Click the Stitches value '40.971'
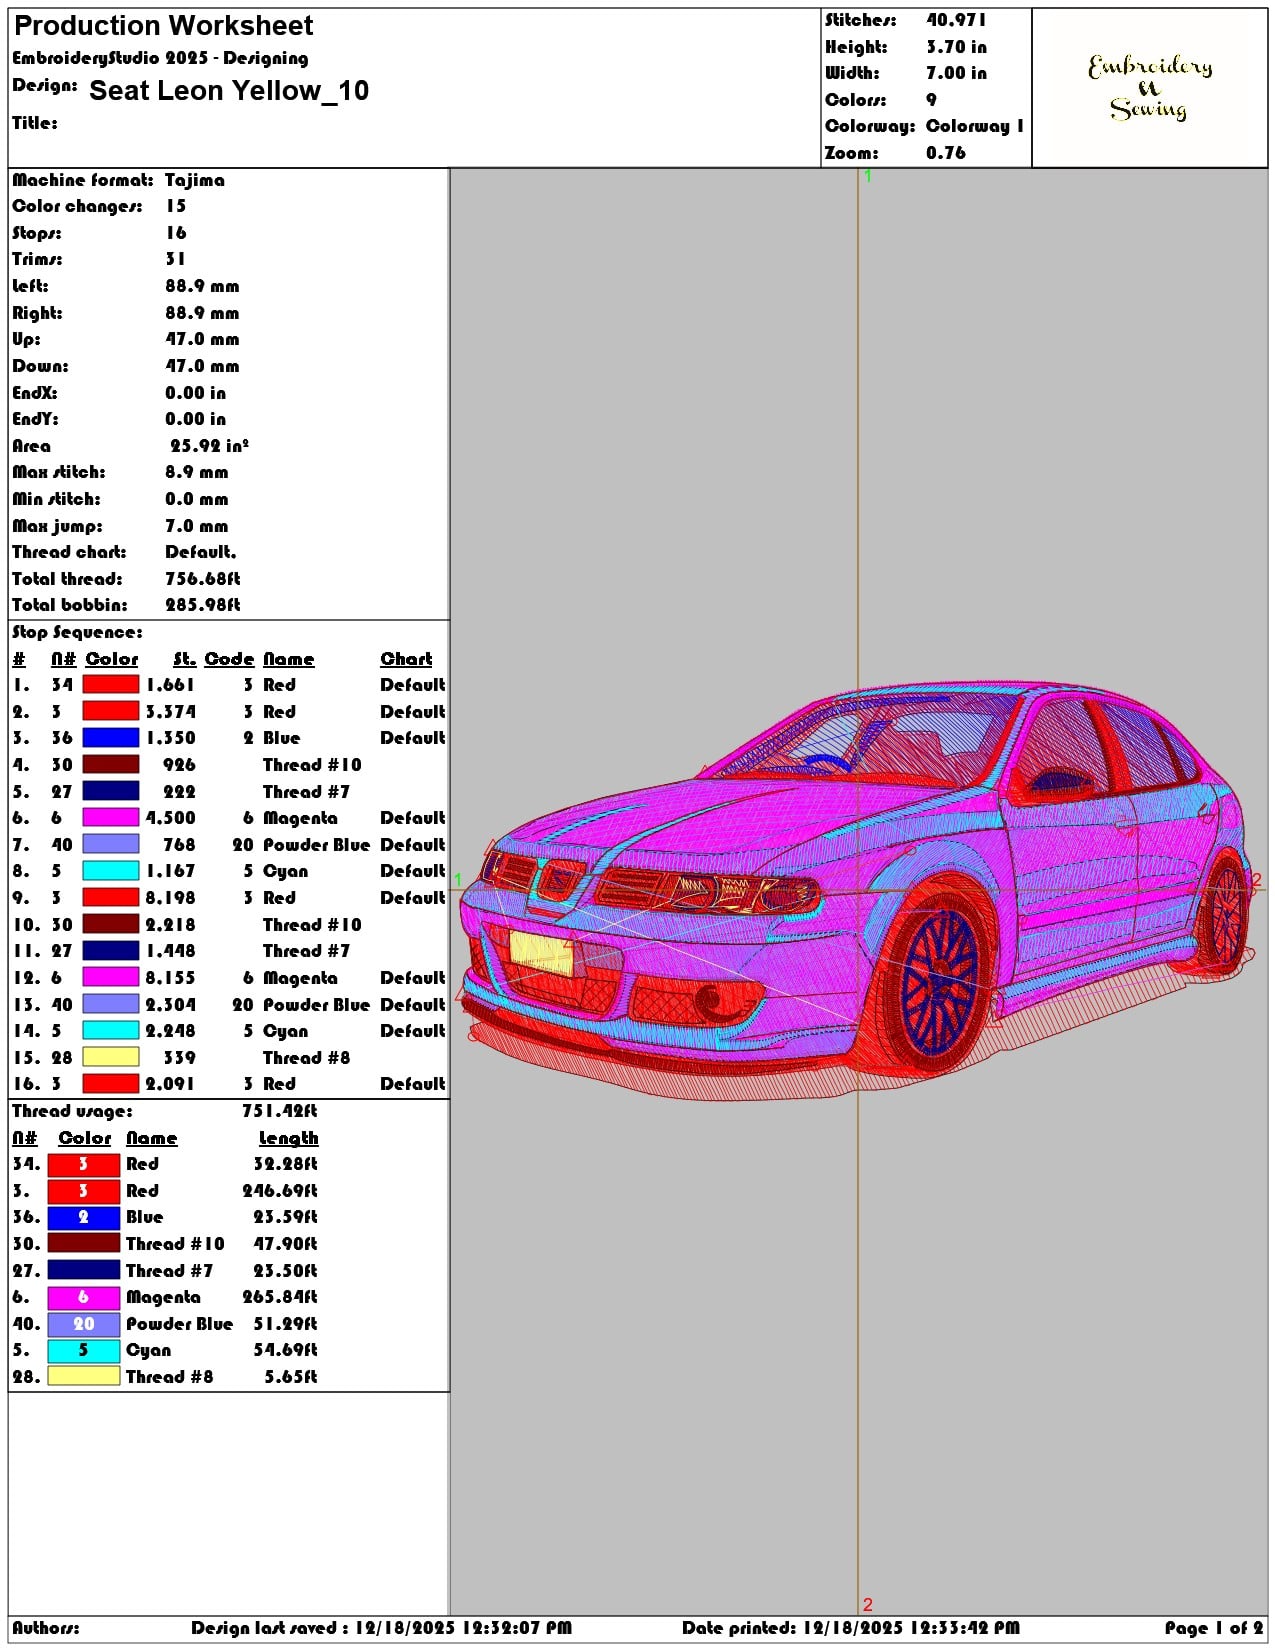1275x1650 pixels. pos(956,20)
